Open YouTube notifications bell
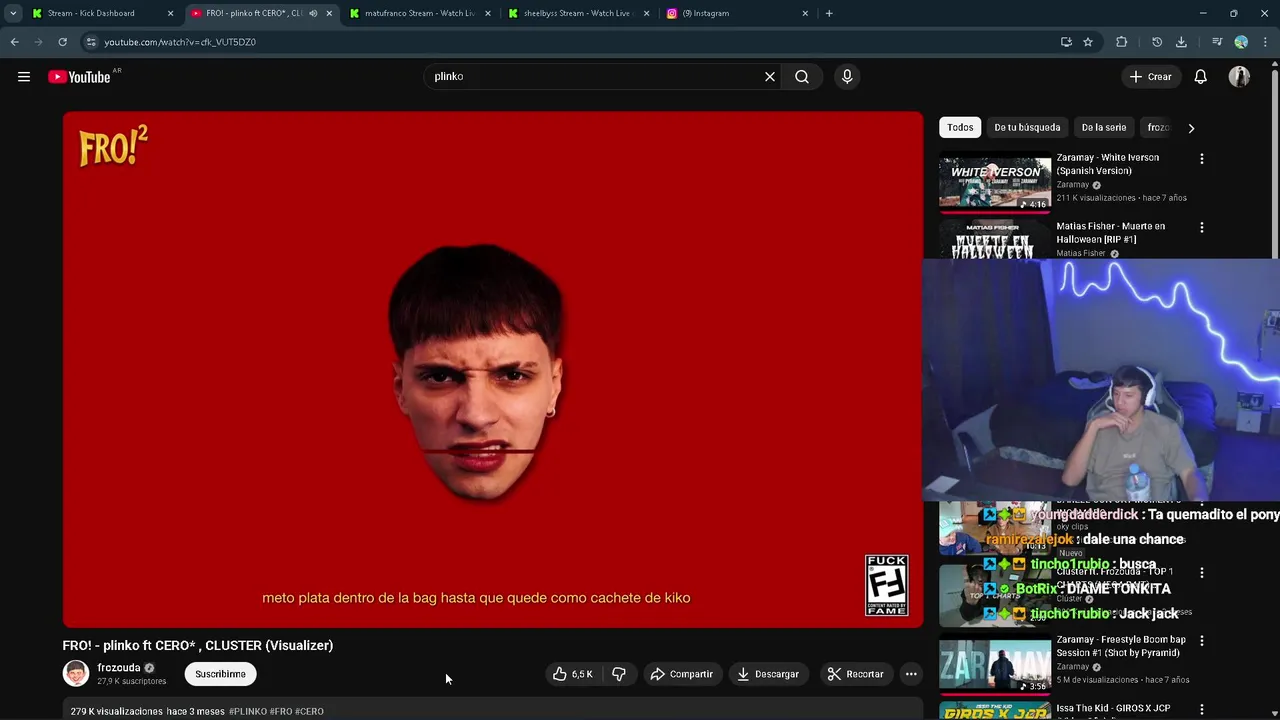 point(1201,77)
